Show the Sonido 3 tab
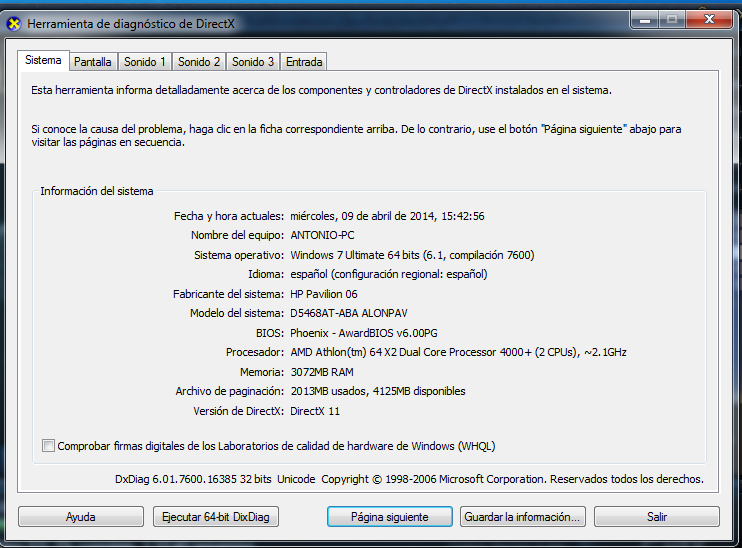 [x=253, y=62]
